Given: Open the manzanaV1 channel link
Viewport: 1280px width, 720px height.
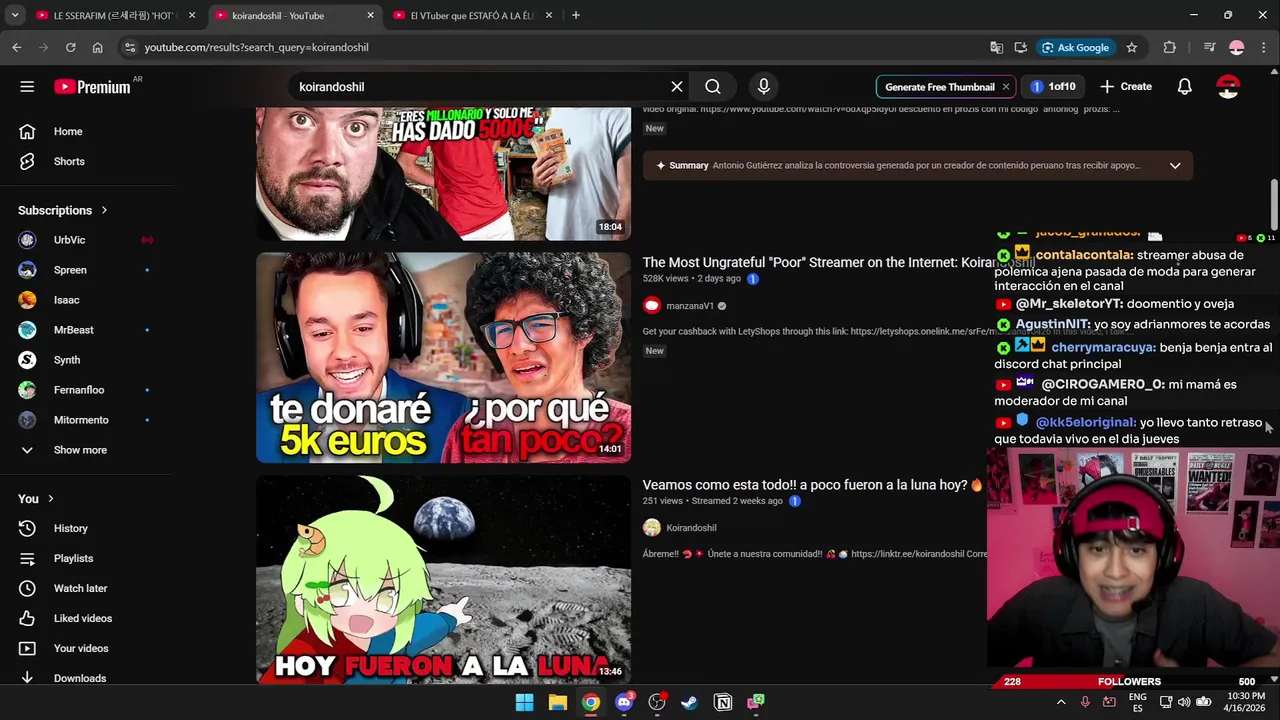Looking at the screenshot, I should coord(690,306).
